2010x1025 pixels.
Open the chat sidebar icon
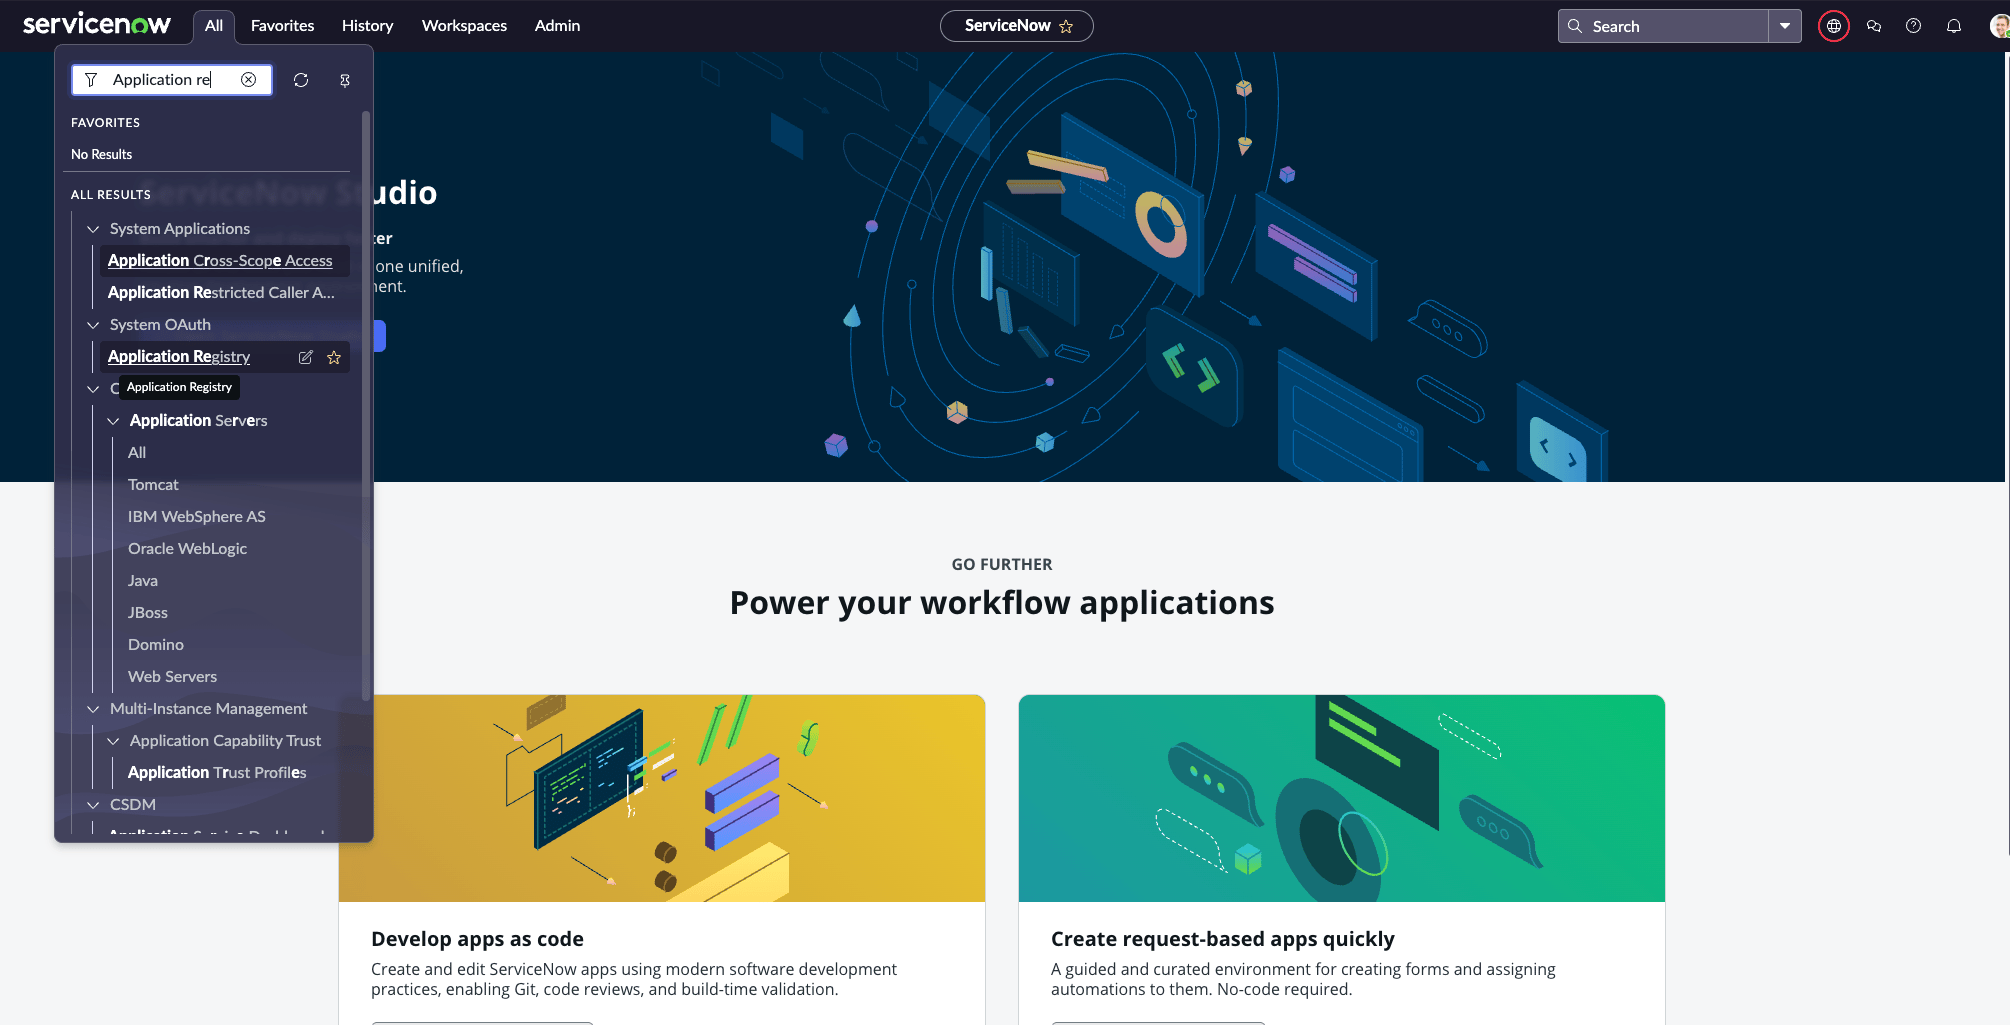pyautogui.click(x=1874, y=26)
